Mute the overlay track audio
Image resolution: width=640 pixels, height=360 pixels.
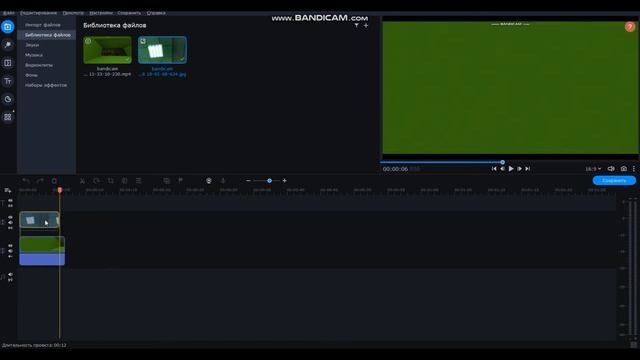point(10,223)
